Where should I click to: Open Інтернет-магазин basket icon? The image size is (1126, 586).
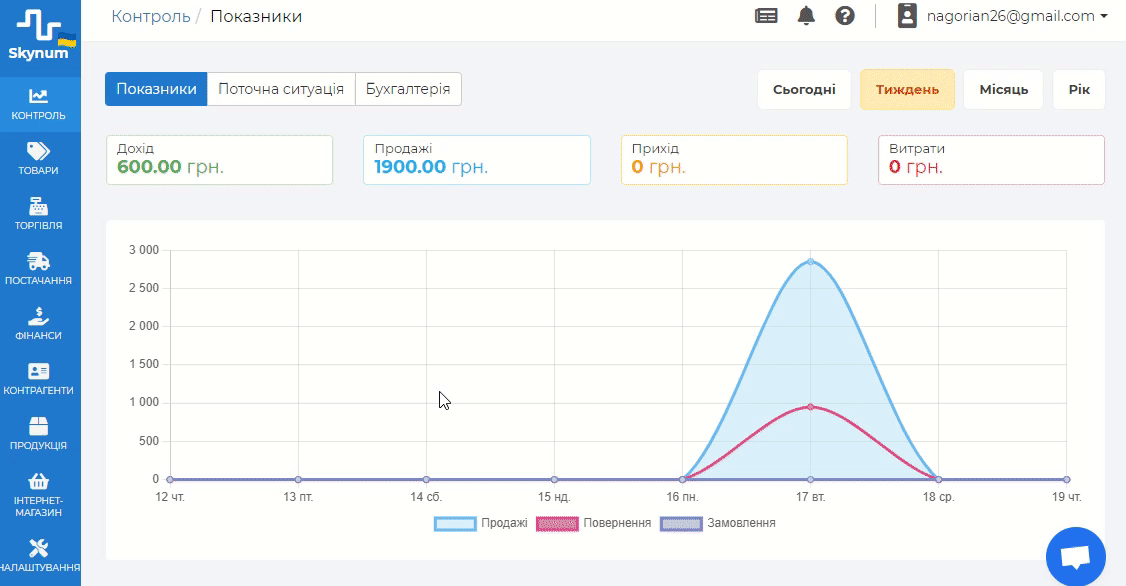point(39,482)
